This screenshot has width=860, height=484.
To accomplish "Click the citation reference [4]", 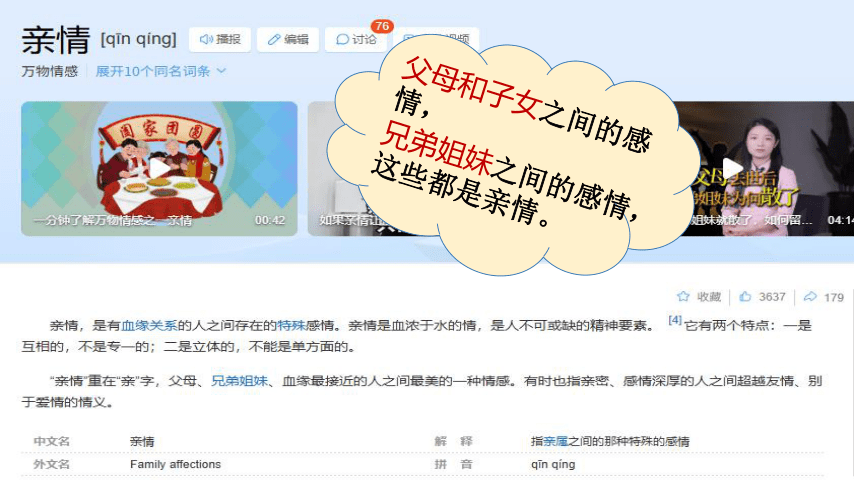I will pyautogui.click(x=675, y=320).
